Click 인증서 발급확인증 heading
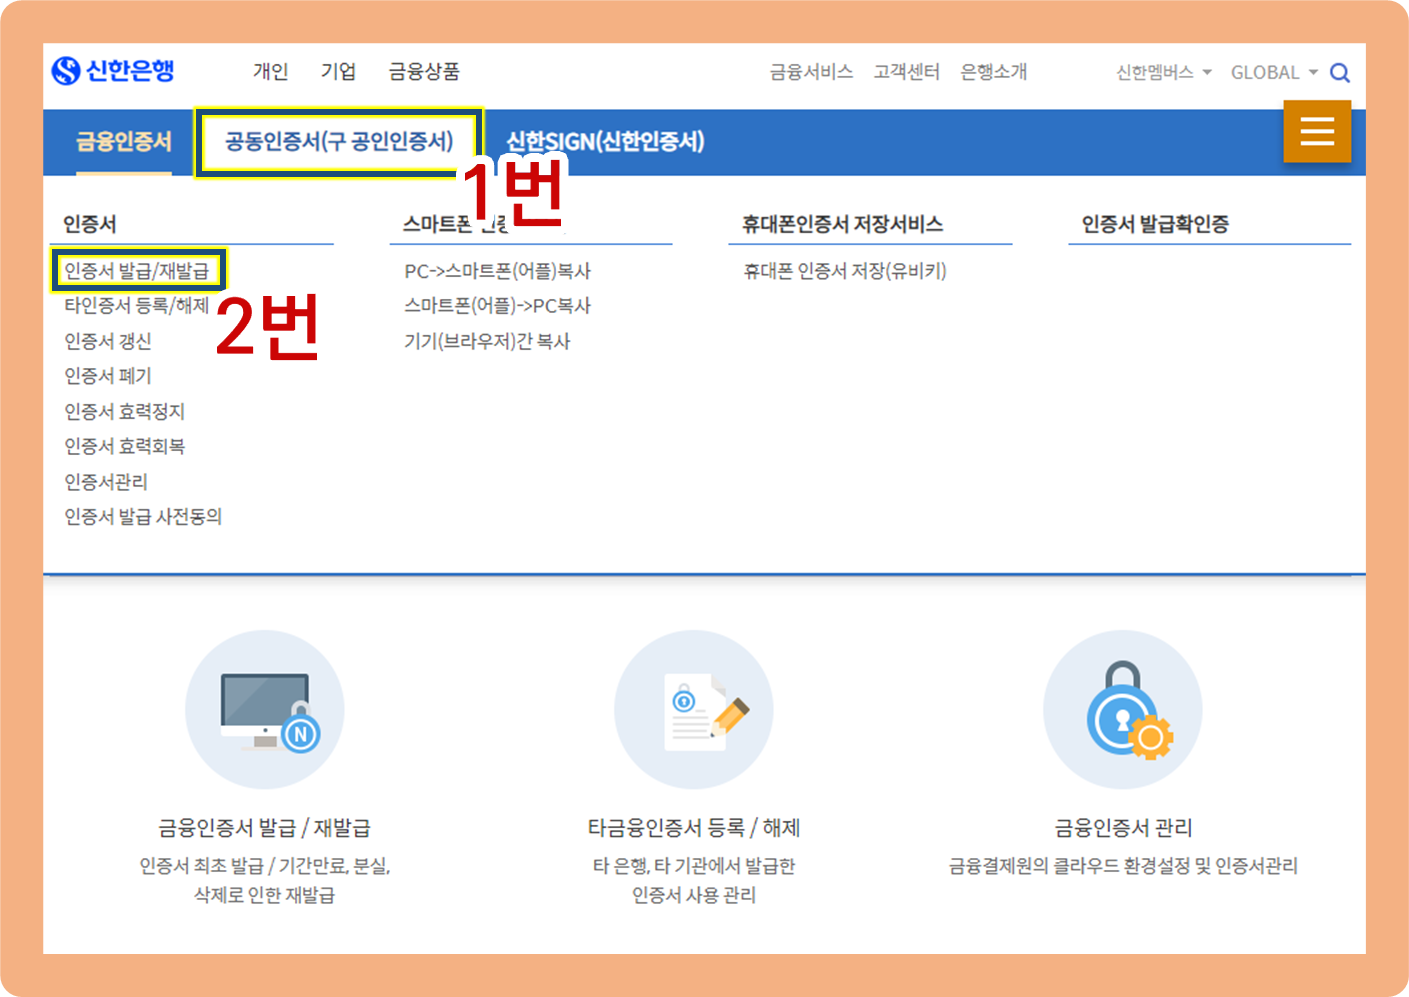Screen dimensions: 1409x997 point(1155,224)
